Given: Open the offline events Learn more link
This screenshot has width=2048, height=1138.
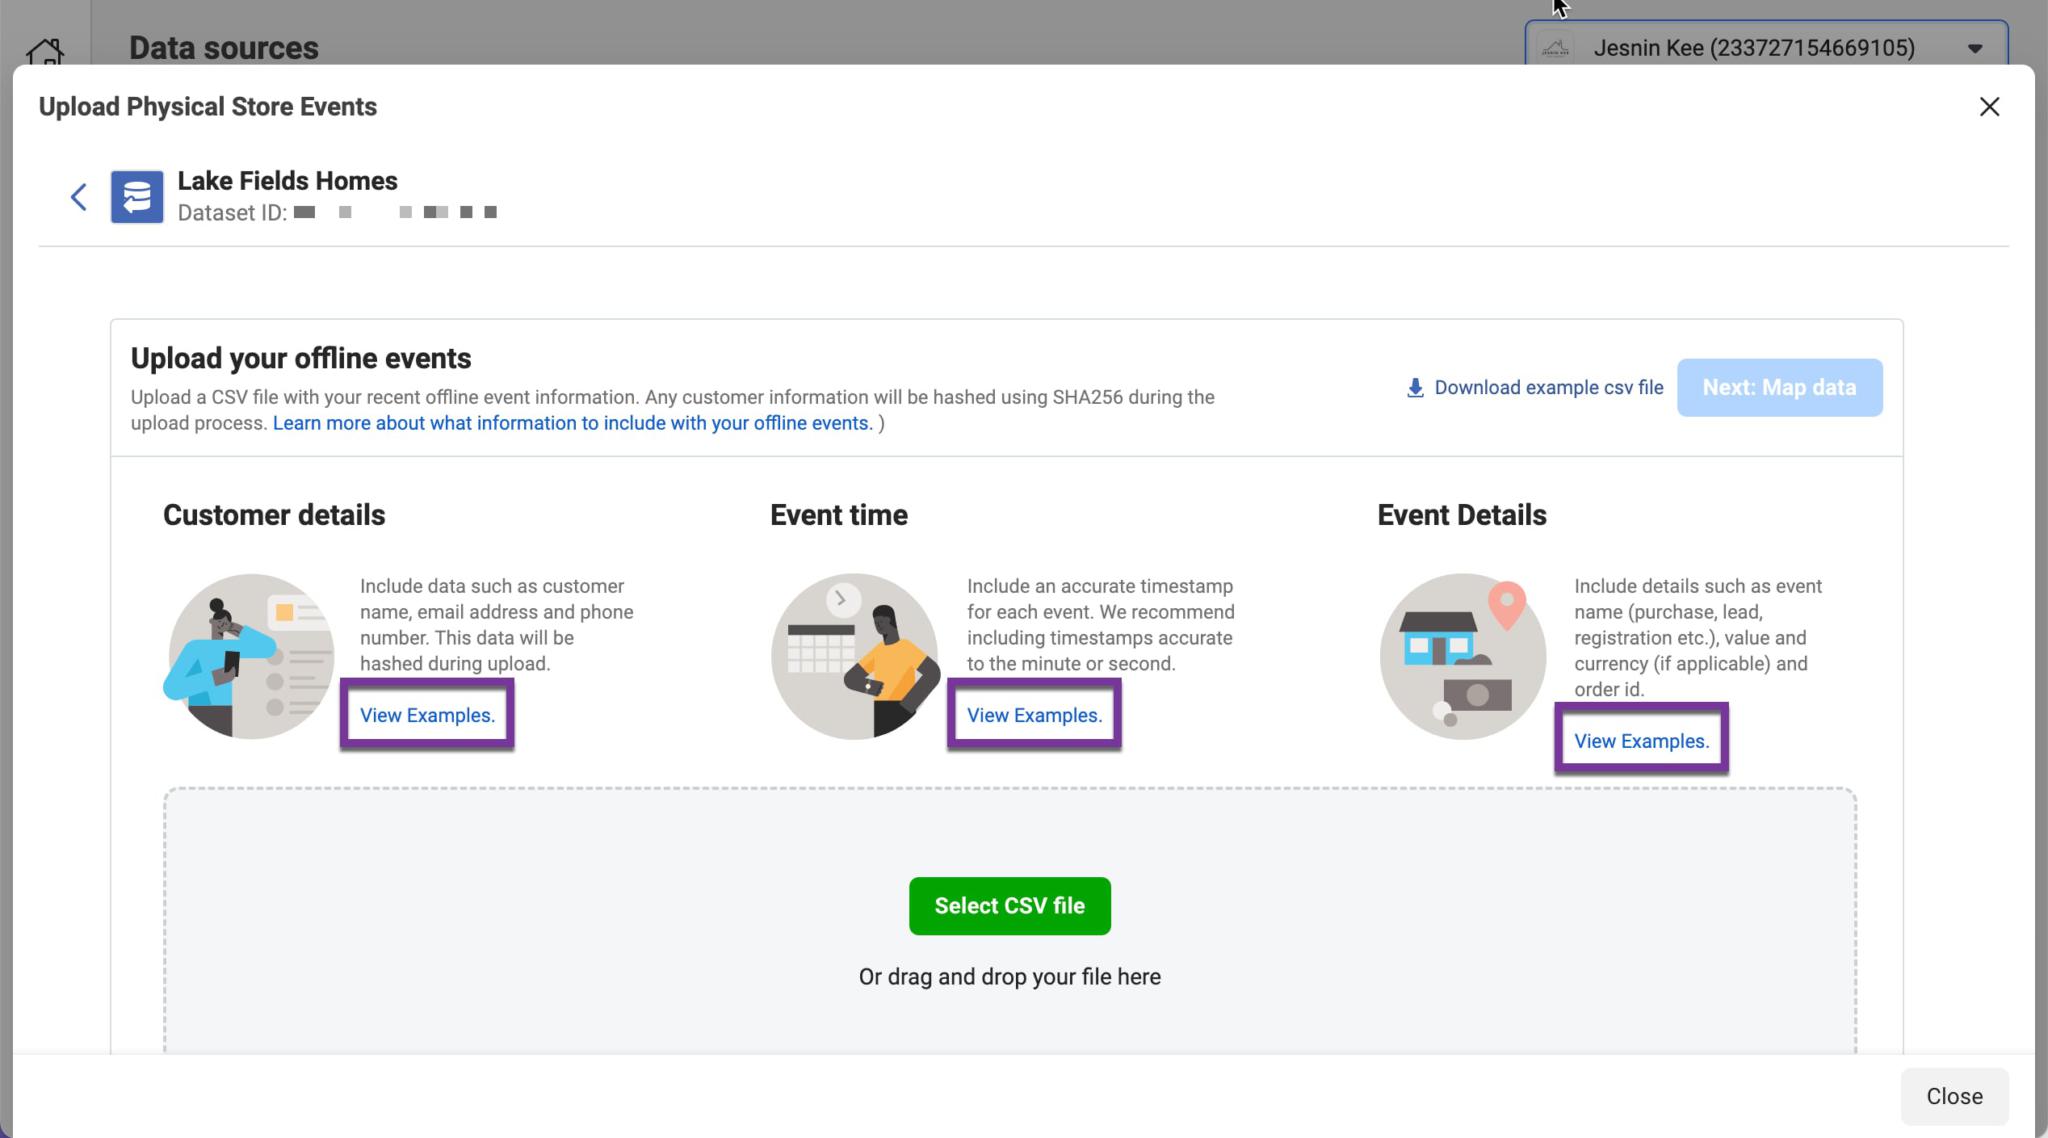Looking at the screenshot, I should click(x=571, y=422).
